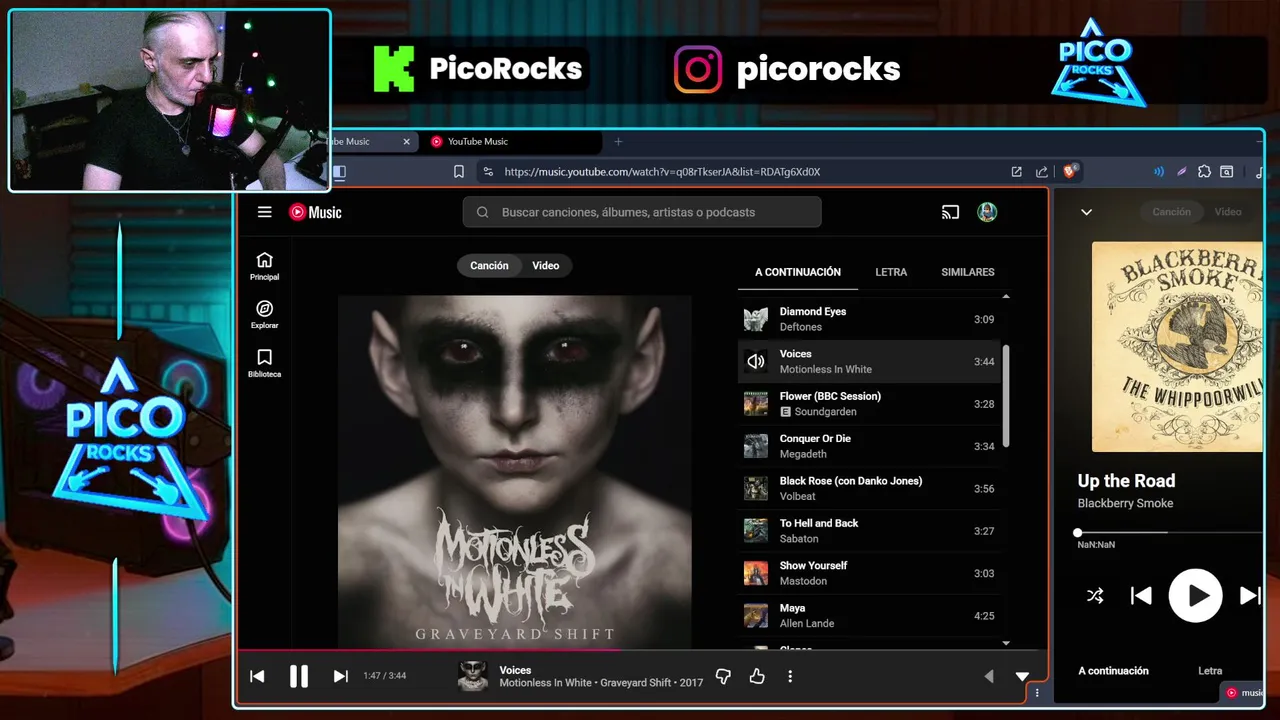Click the queue scroll-down arrow

click(1006, 643)
